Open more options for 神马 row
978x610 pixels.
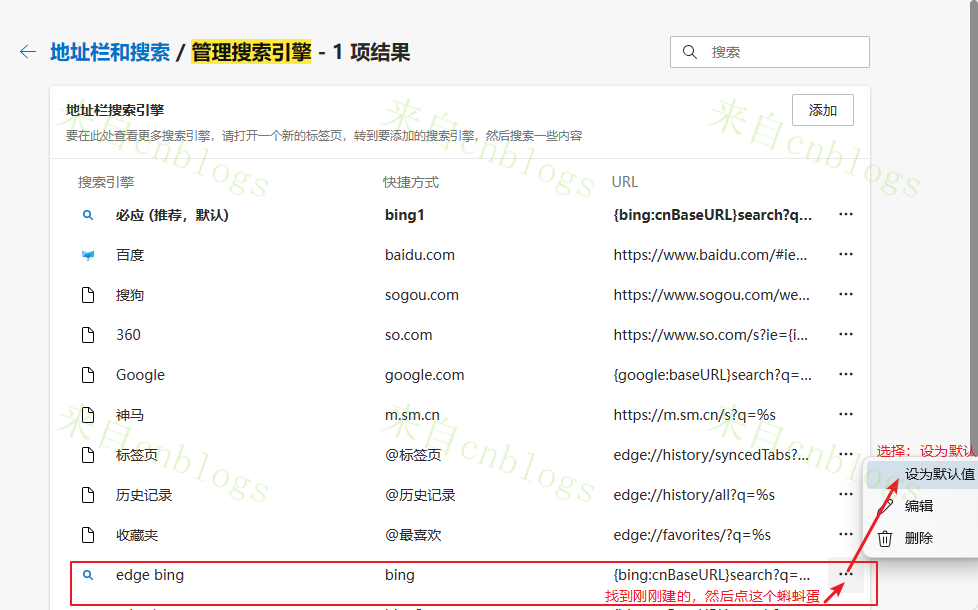(x=846, y=414)
